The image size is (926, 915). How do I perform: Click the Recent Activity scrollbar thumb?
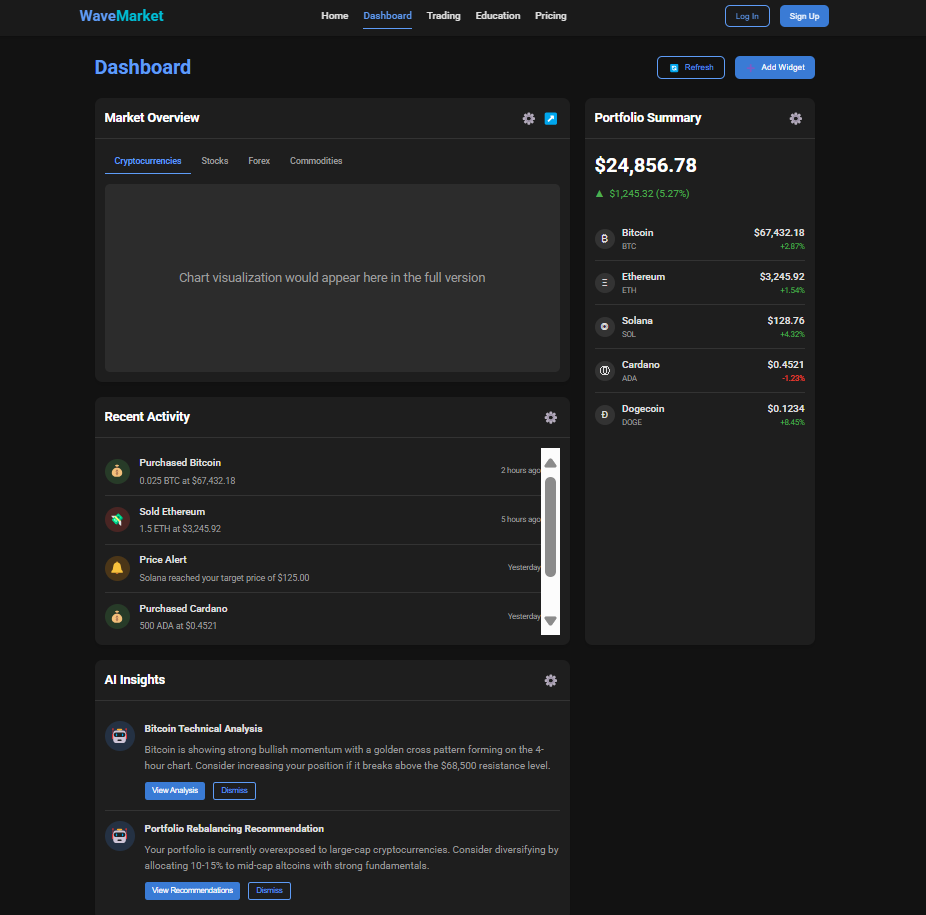coord(550,527)
